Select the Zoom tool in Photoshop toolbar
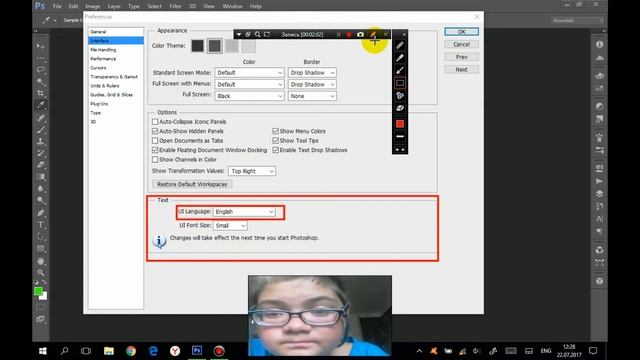Viewport: 640px width, 360px height. tap(40, 272)
